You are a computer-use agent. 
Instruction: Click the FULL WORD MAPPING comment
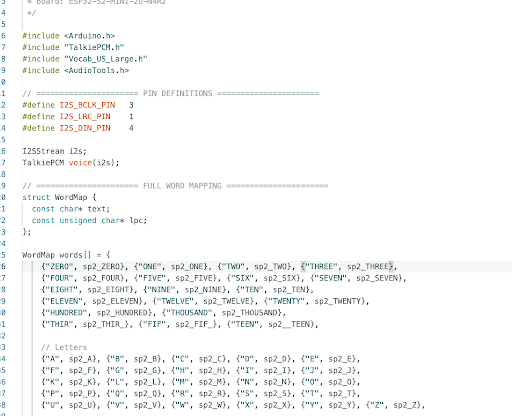click(x=175, y=186)
